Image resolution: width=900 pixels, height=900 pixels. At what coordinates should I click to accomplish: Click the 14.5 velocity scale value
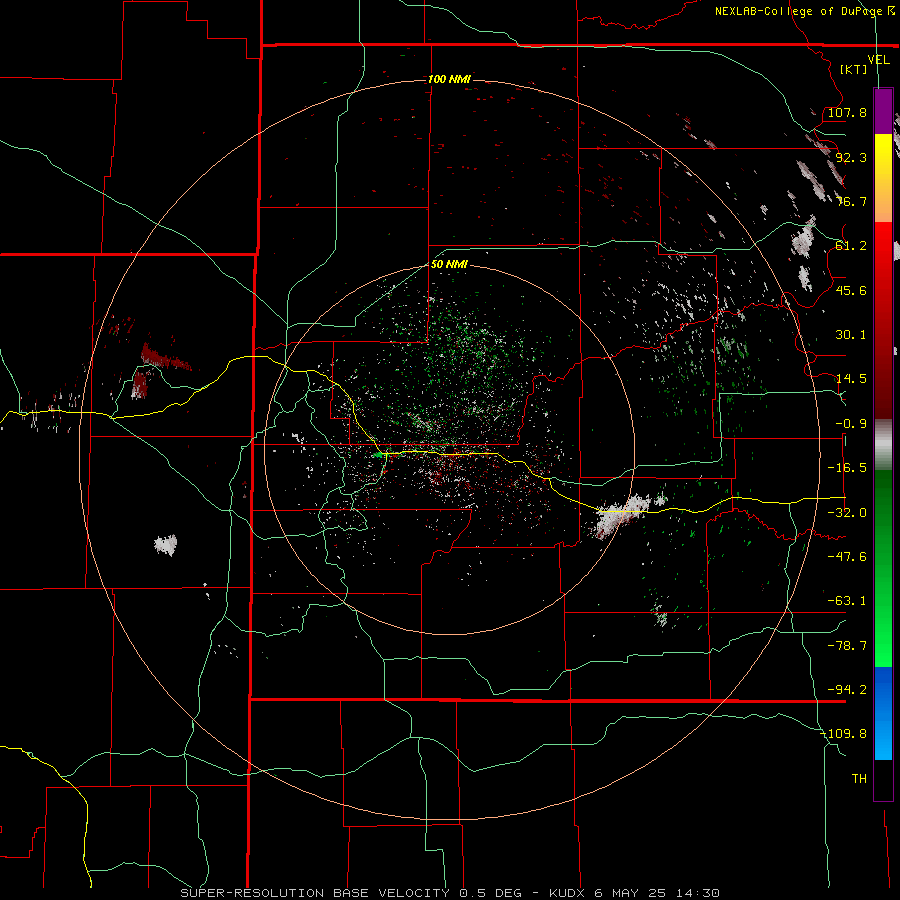pos(851,379)
